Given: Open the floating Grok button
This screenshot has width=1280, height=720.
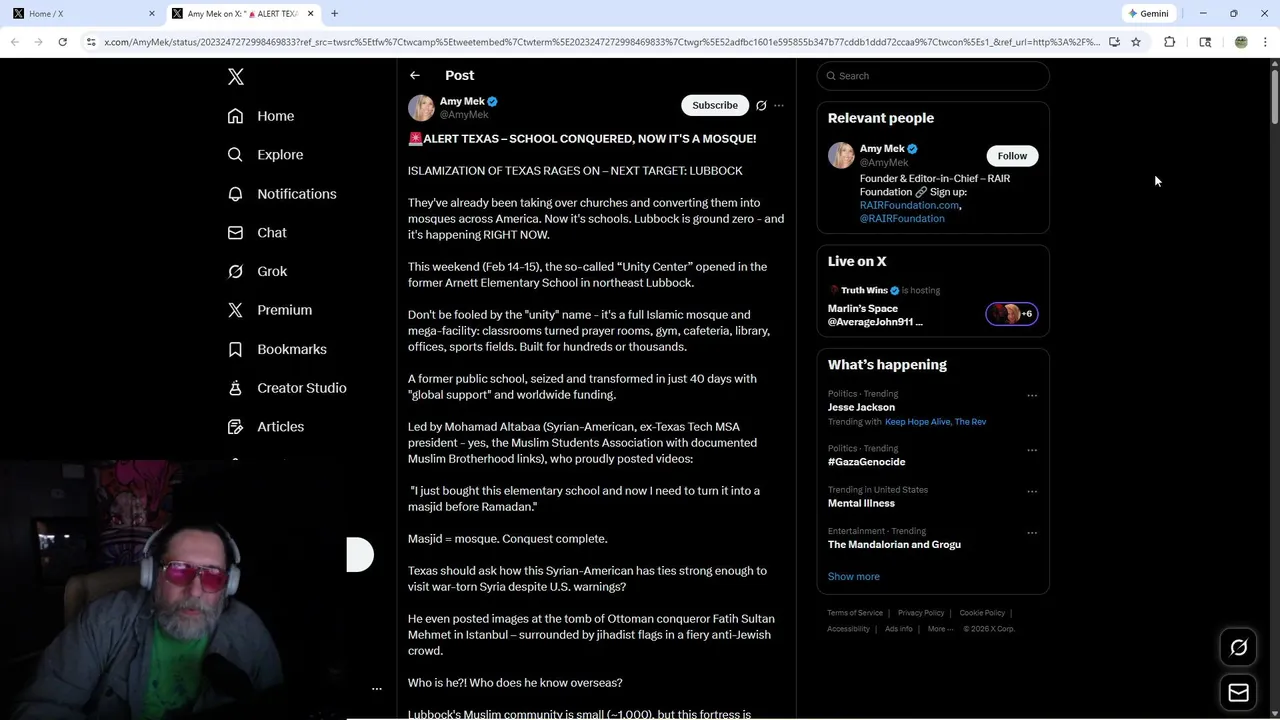Looking at the screenshot, I should tap(1238, 648).
